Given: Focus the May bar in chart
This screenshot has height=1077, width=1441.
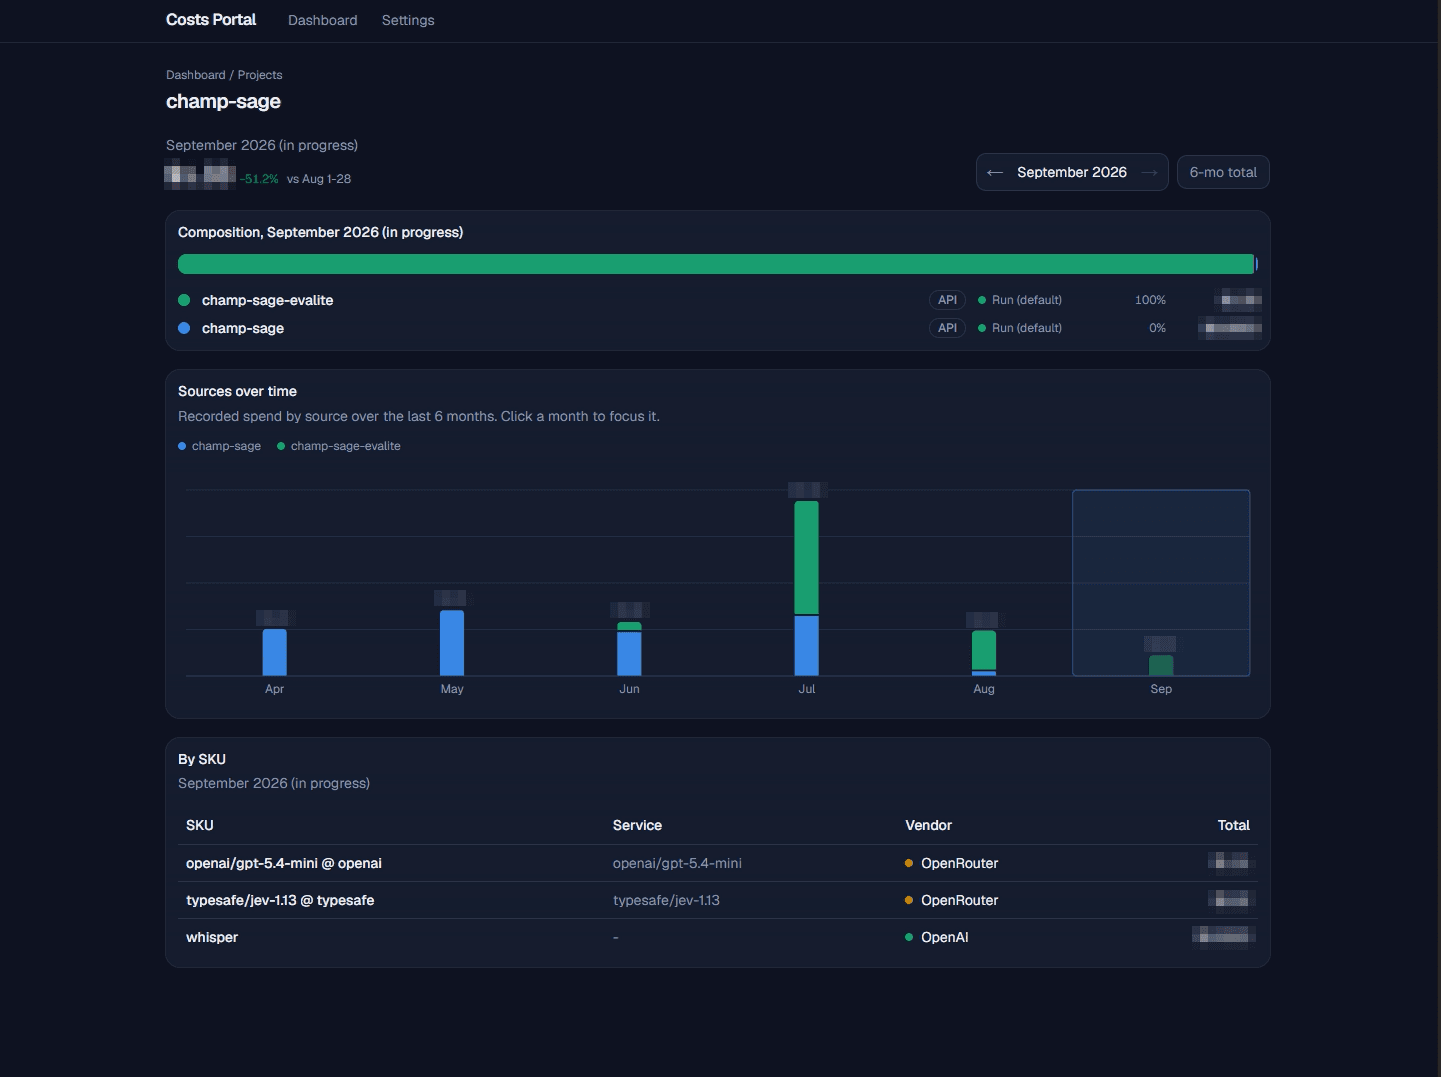Looking at the screenshot, I should [x=452, y=643].
